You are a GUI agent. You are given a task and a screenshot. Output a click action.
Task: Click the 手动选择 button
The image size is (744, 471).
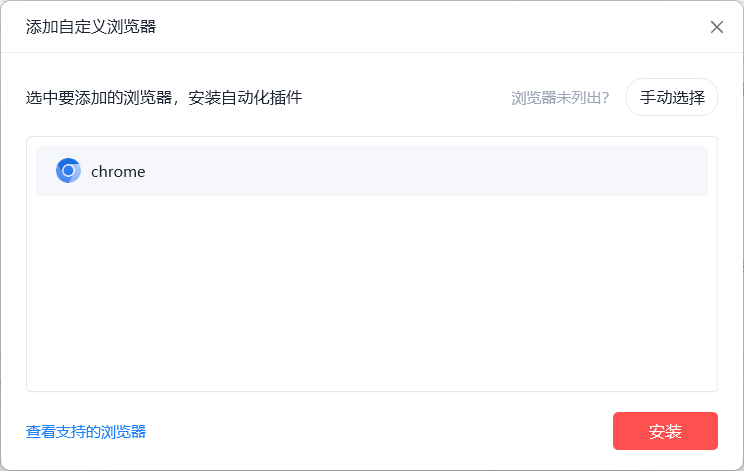click(x=672, y=97)
